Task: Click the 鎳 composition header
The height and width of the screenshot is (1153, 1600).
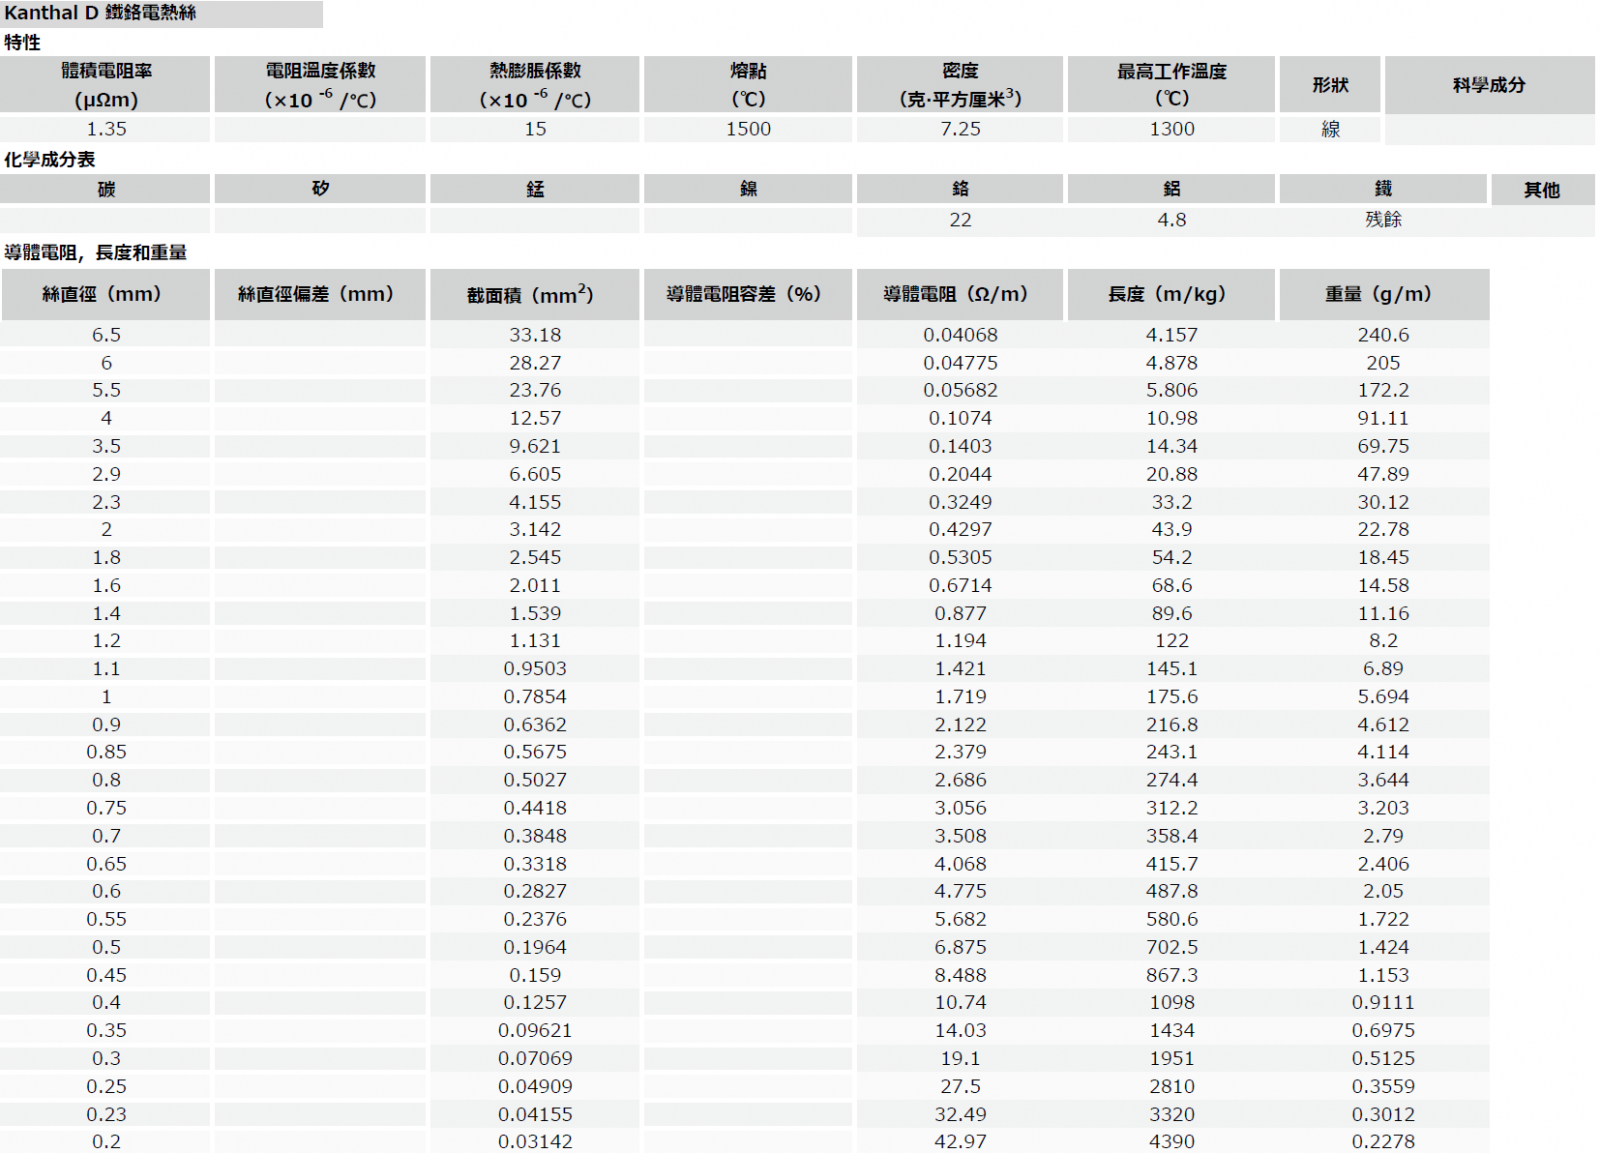Action: pos(748,189)
